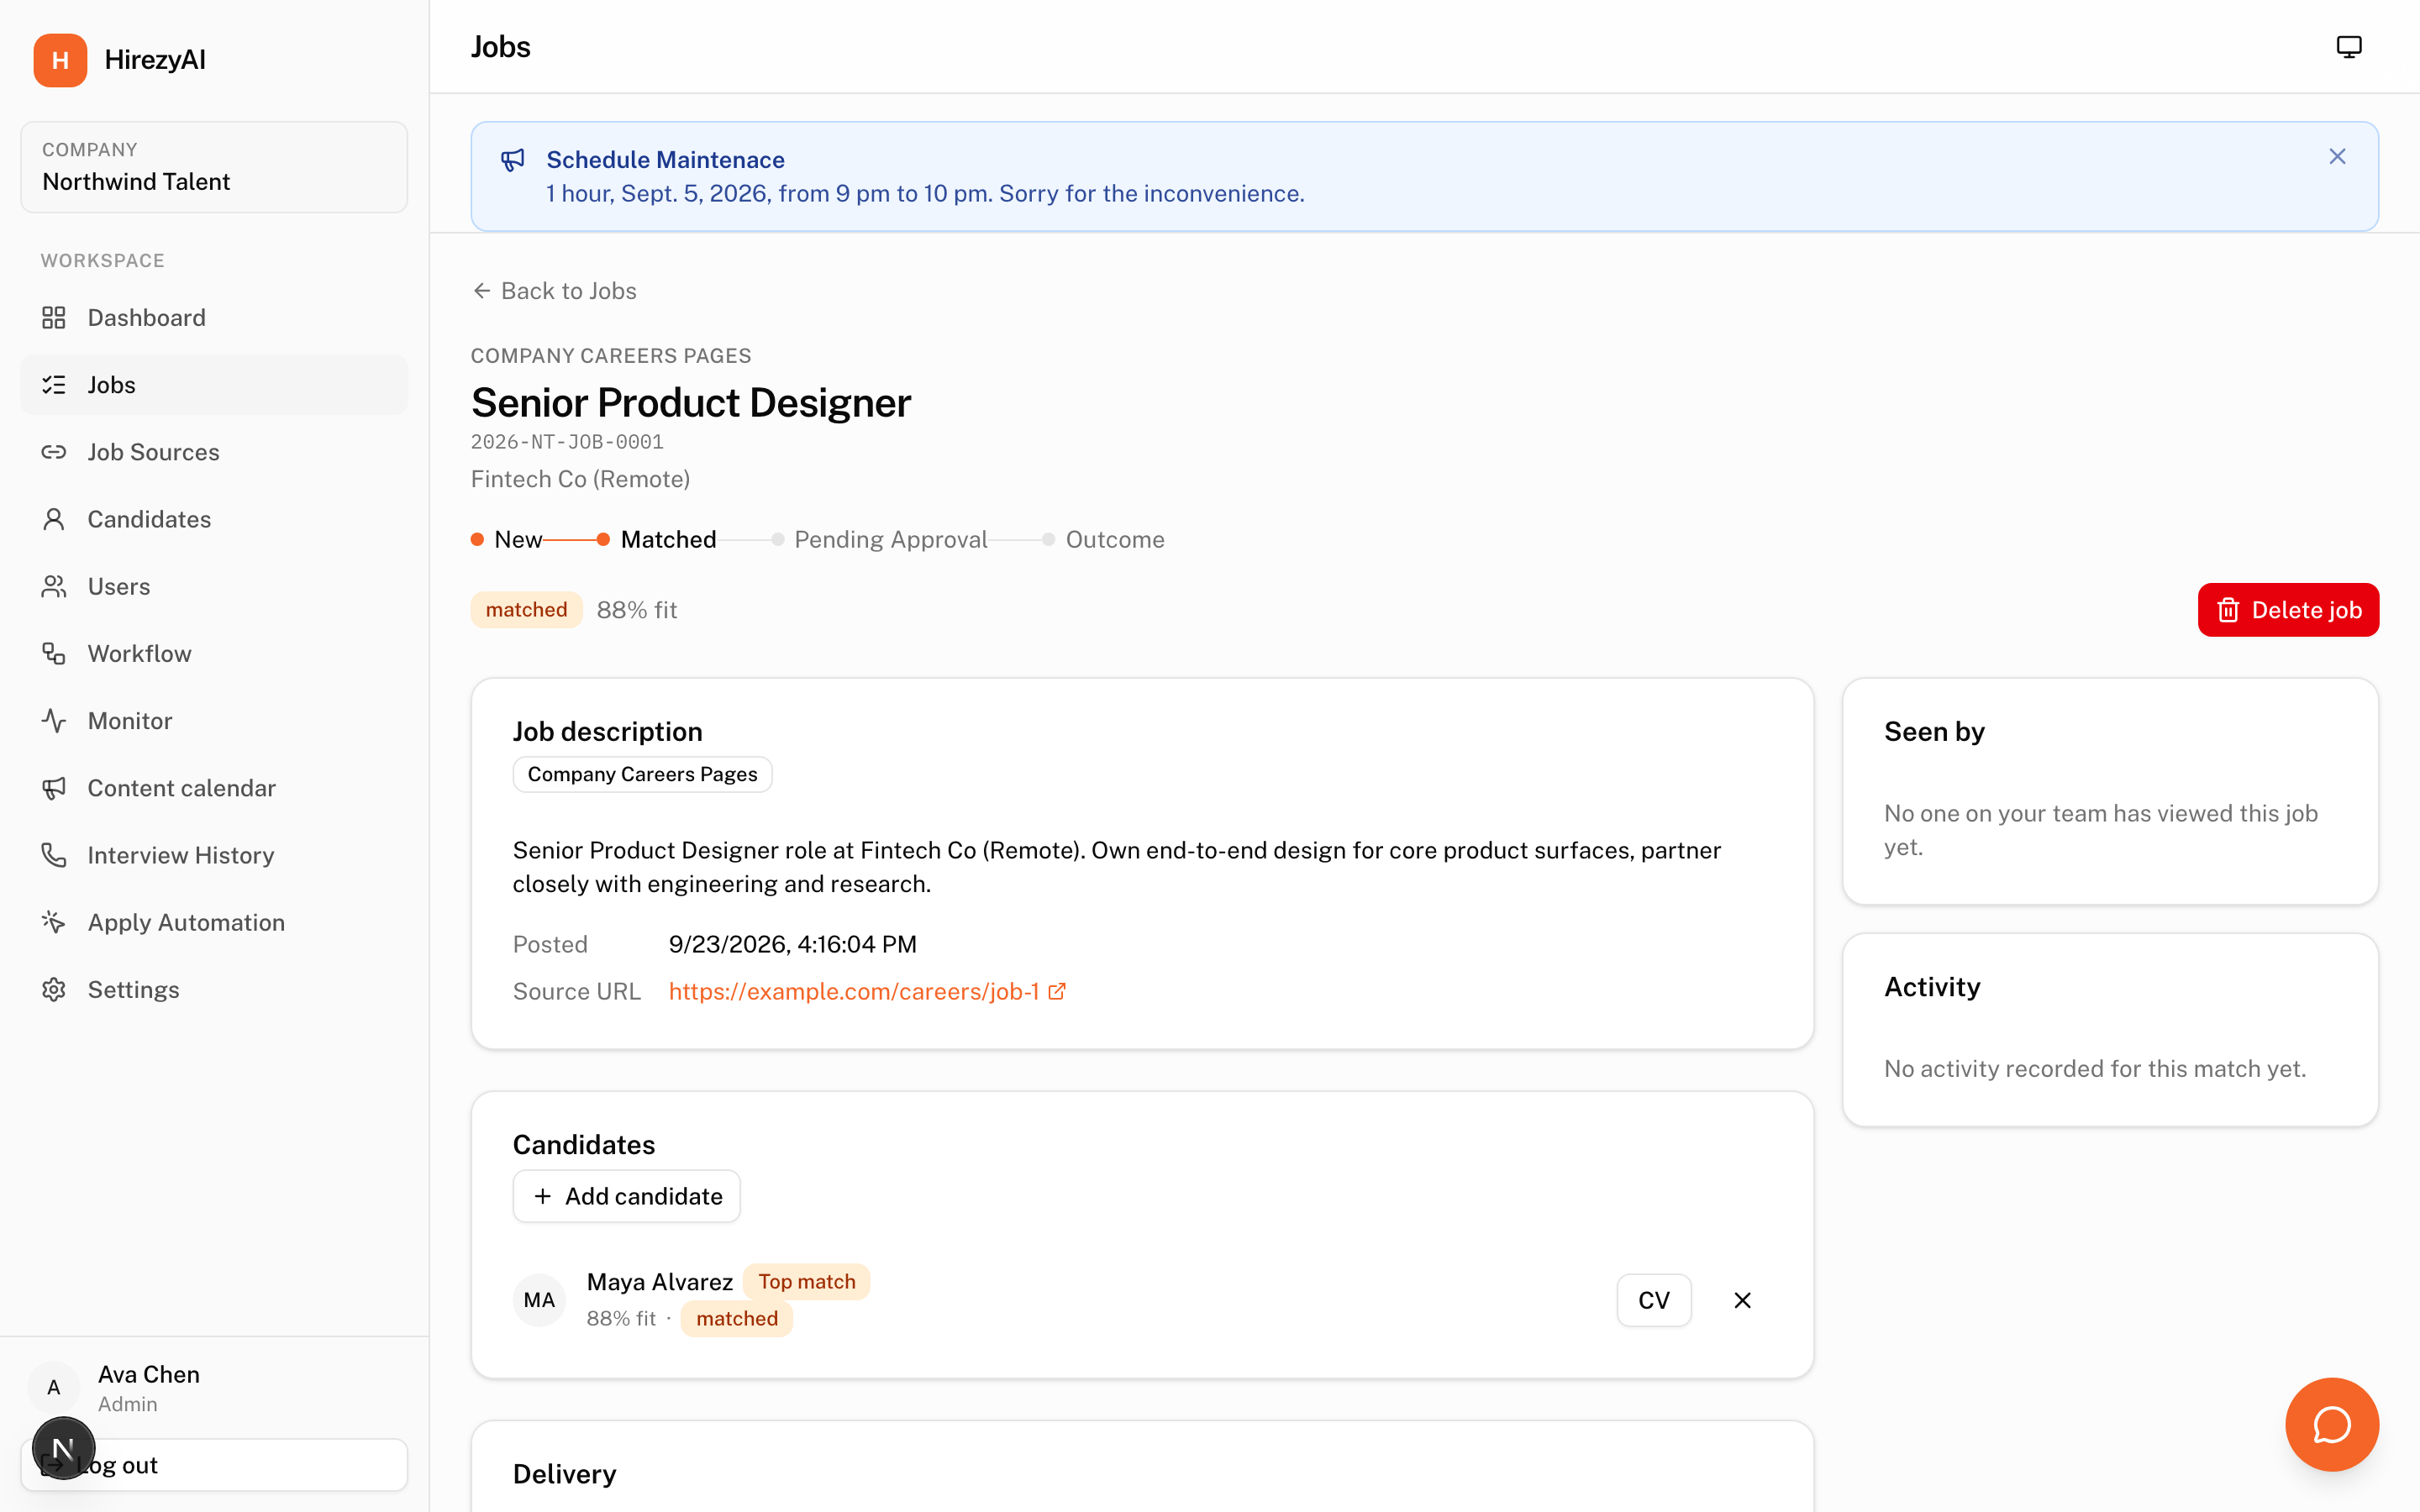Click the dark N badge at bottom left
Viewport: 2420px width, 1512px height.
[x=63, y=1447]
